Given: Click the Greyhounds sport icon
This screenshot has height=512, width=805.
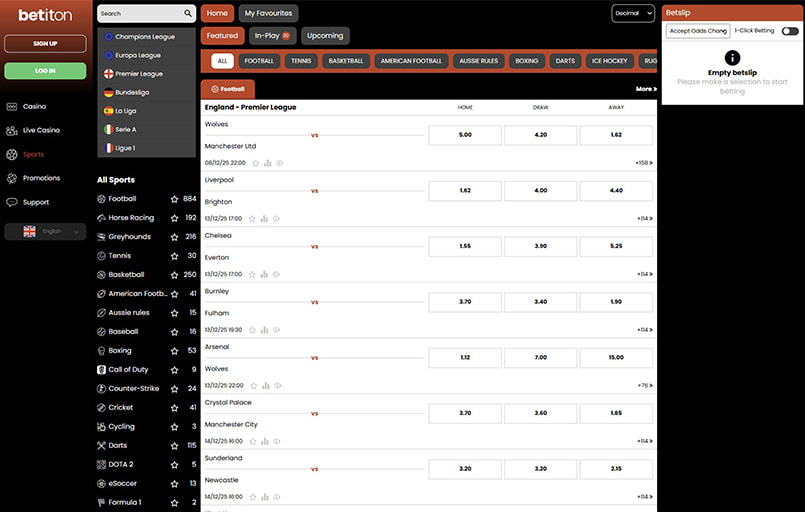Looking at the screenshot, I should 101,237.
